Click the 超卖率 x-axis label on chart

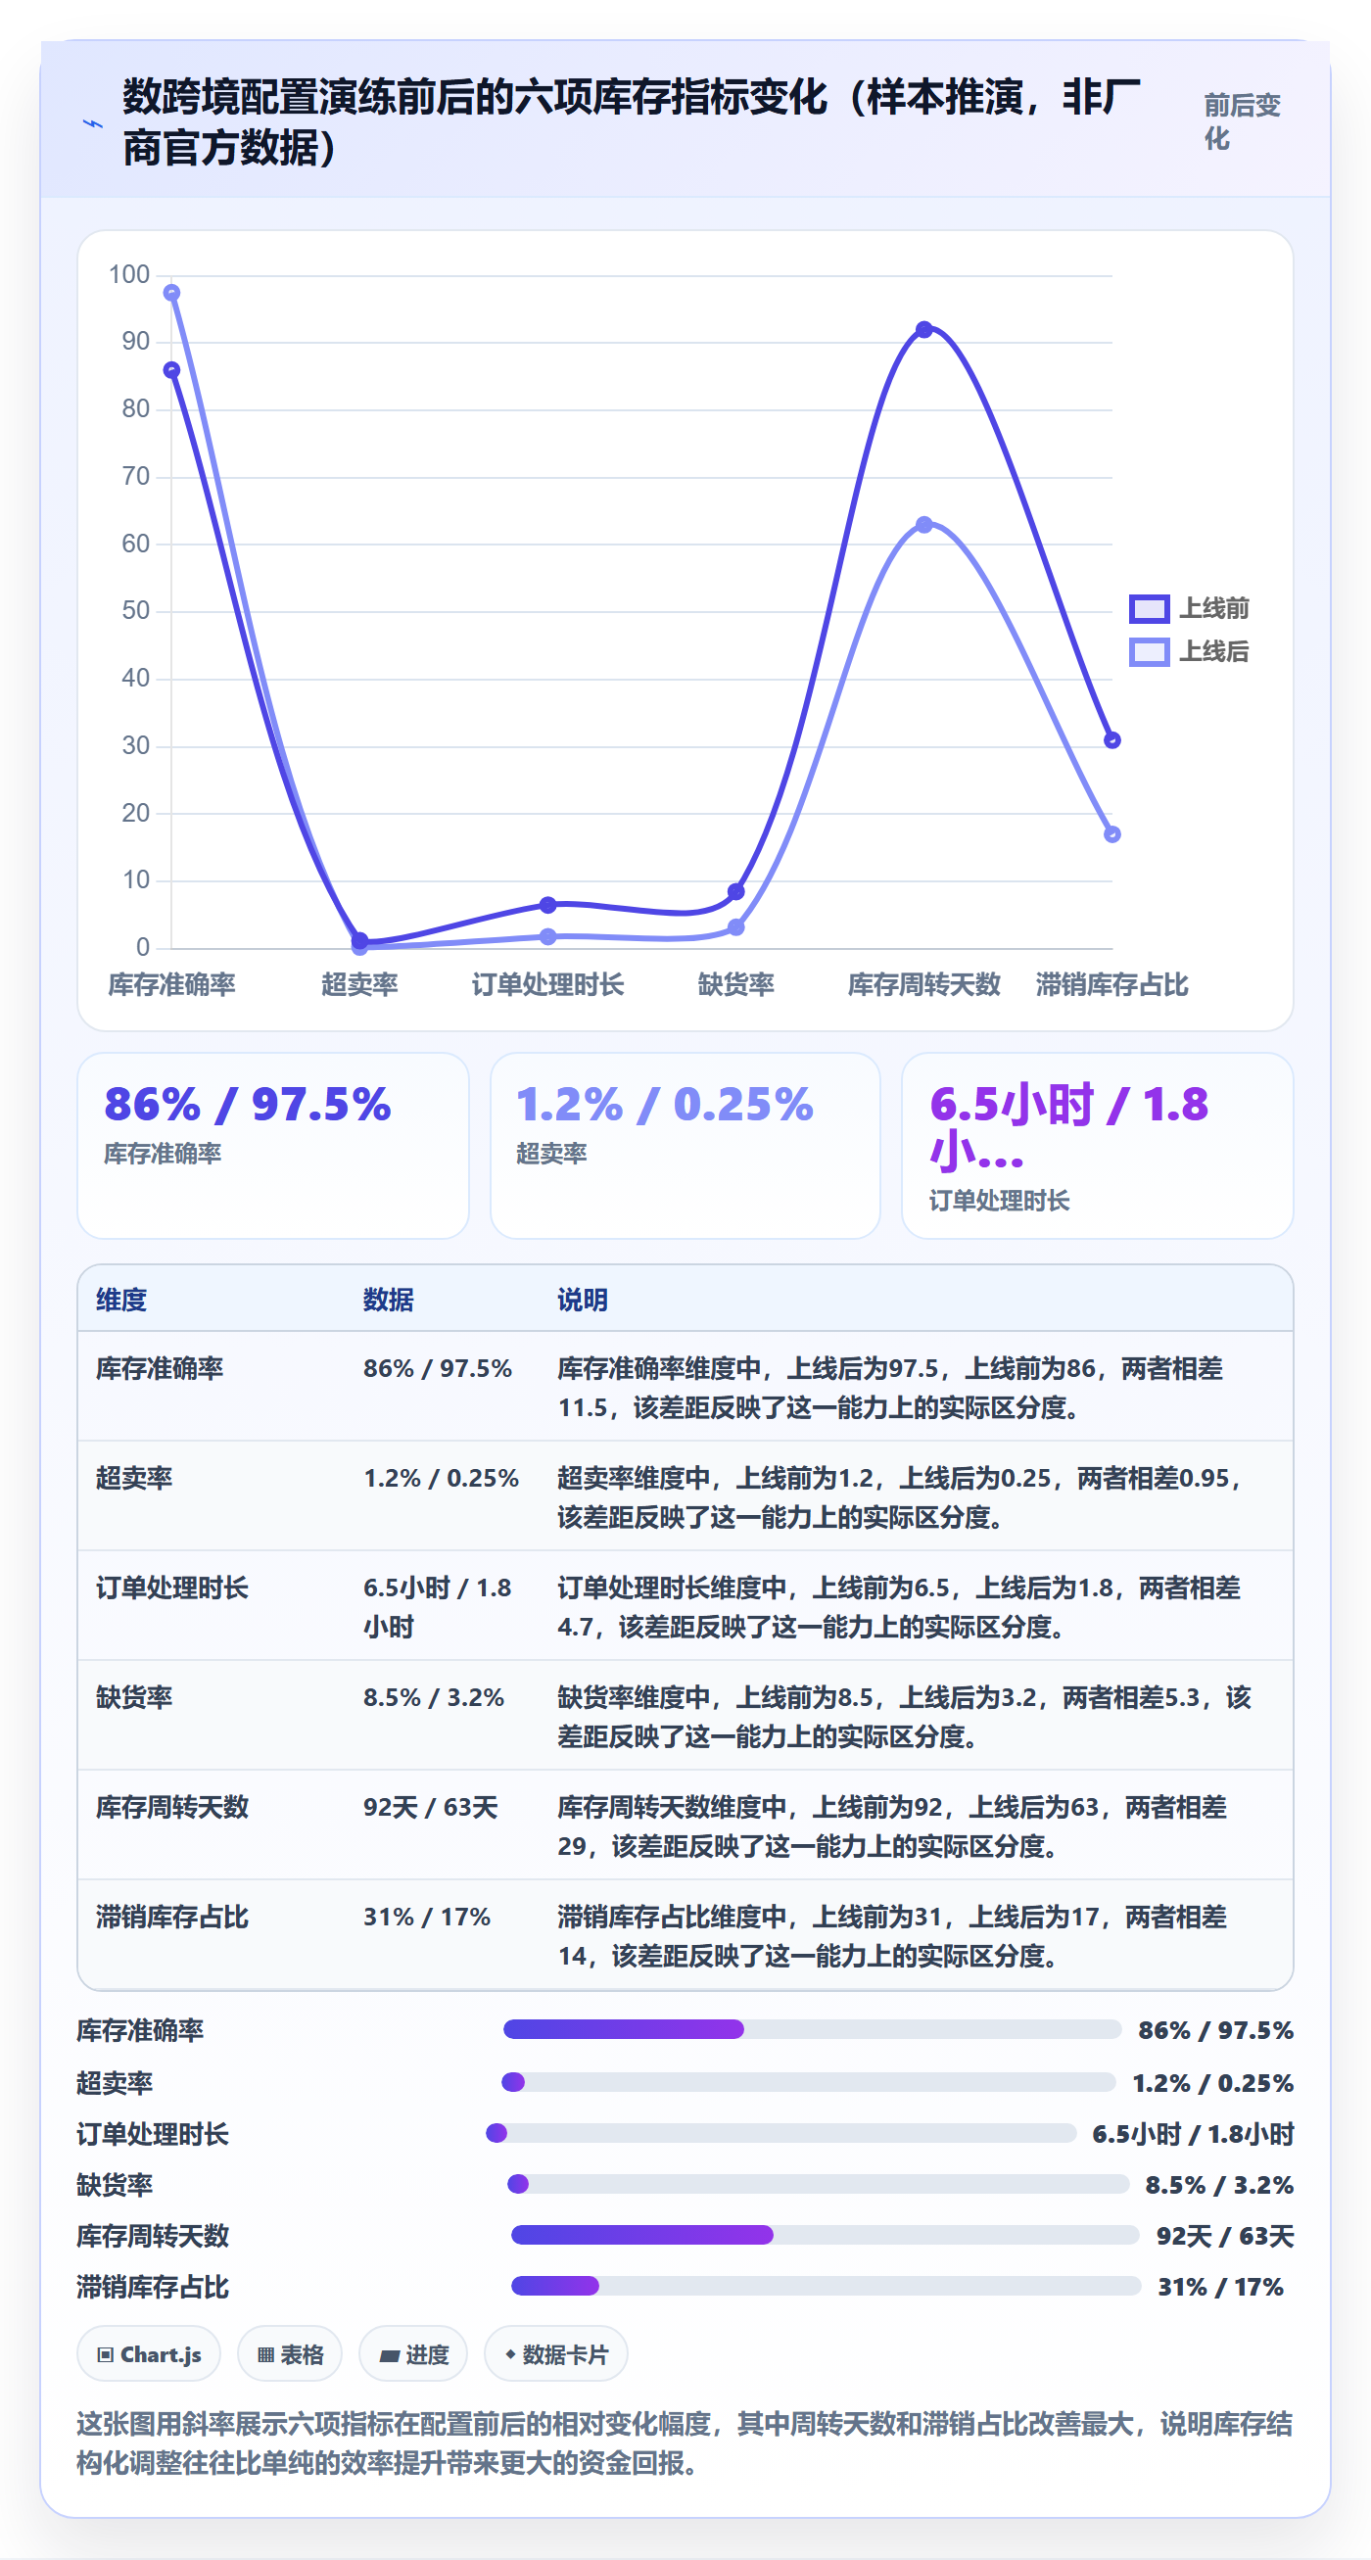point(360,985)
